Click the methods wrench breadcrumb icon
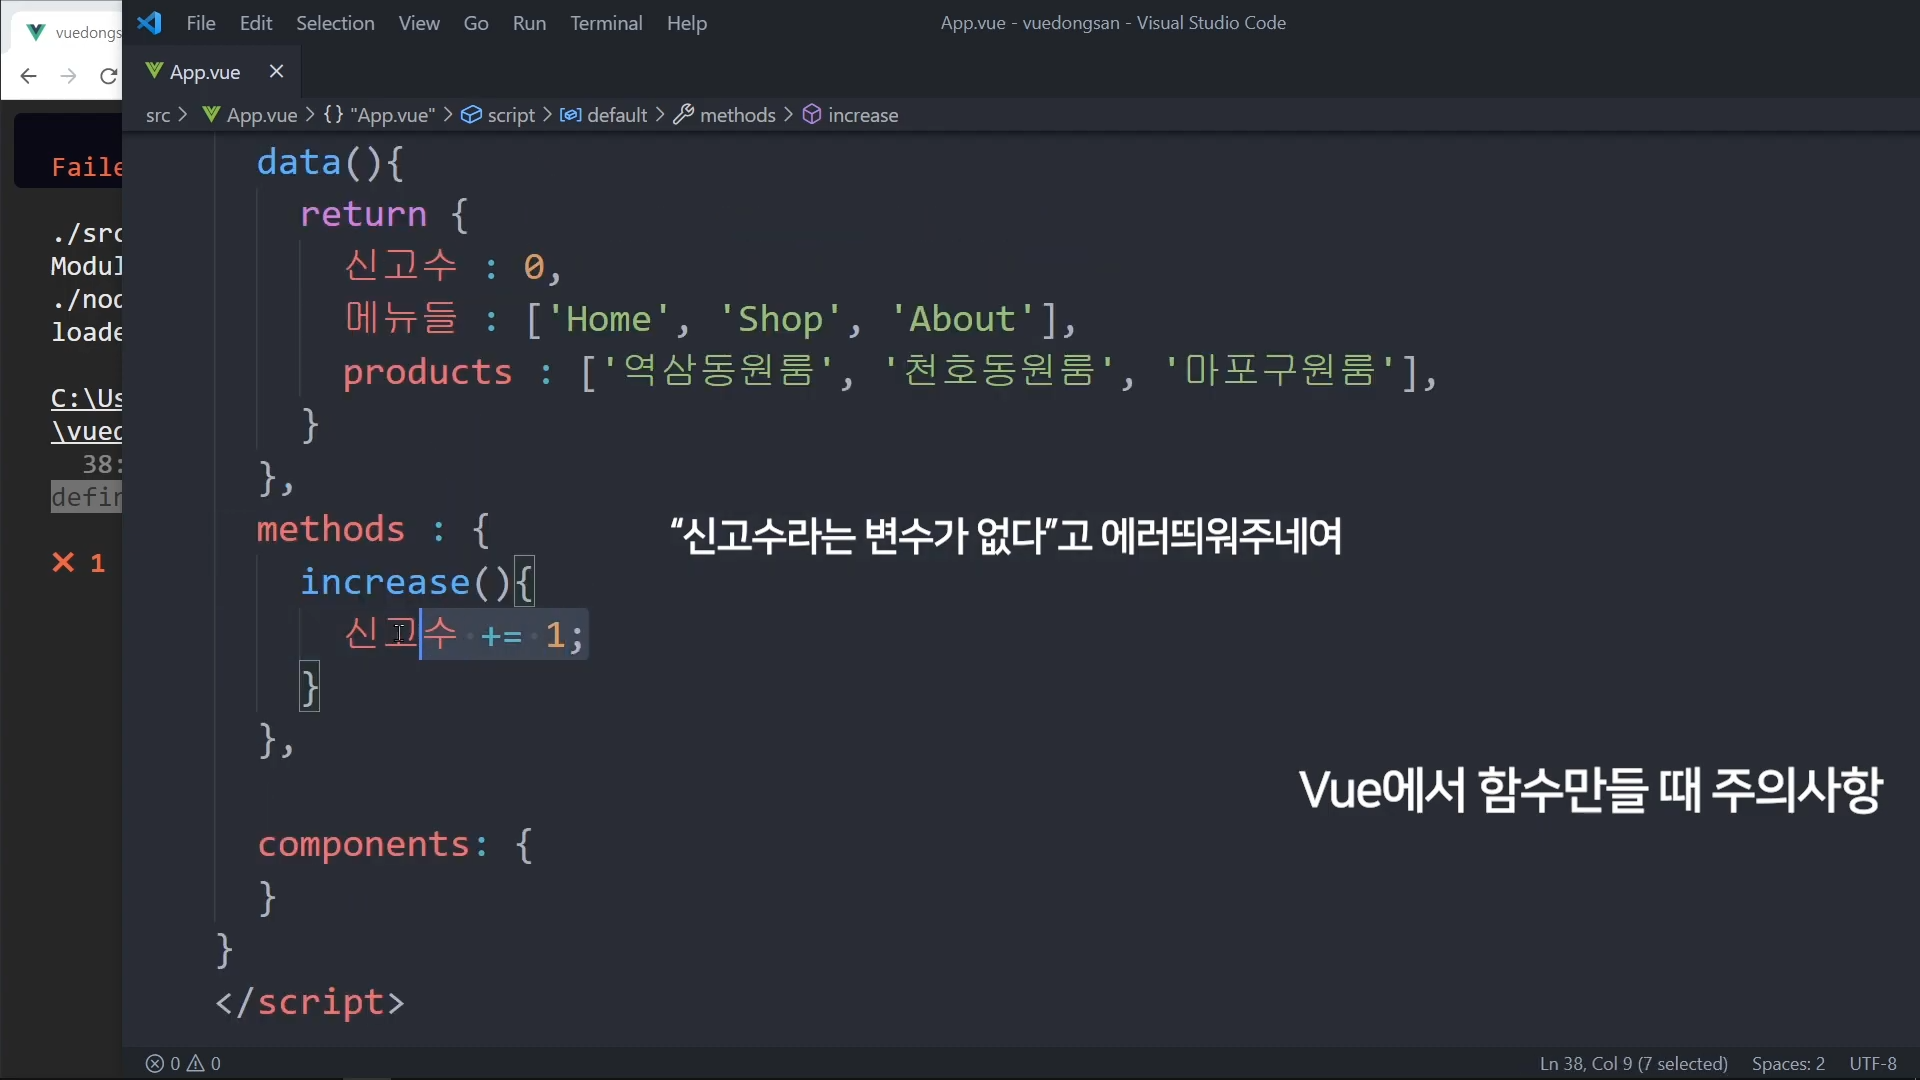 684,115
